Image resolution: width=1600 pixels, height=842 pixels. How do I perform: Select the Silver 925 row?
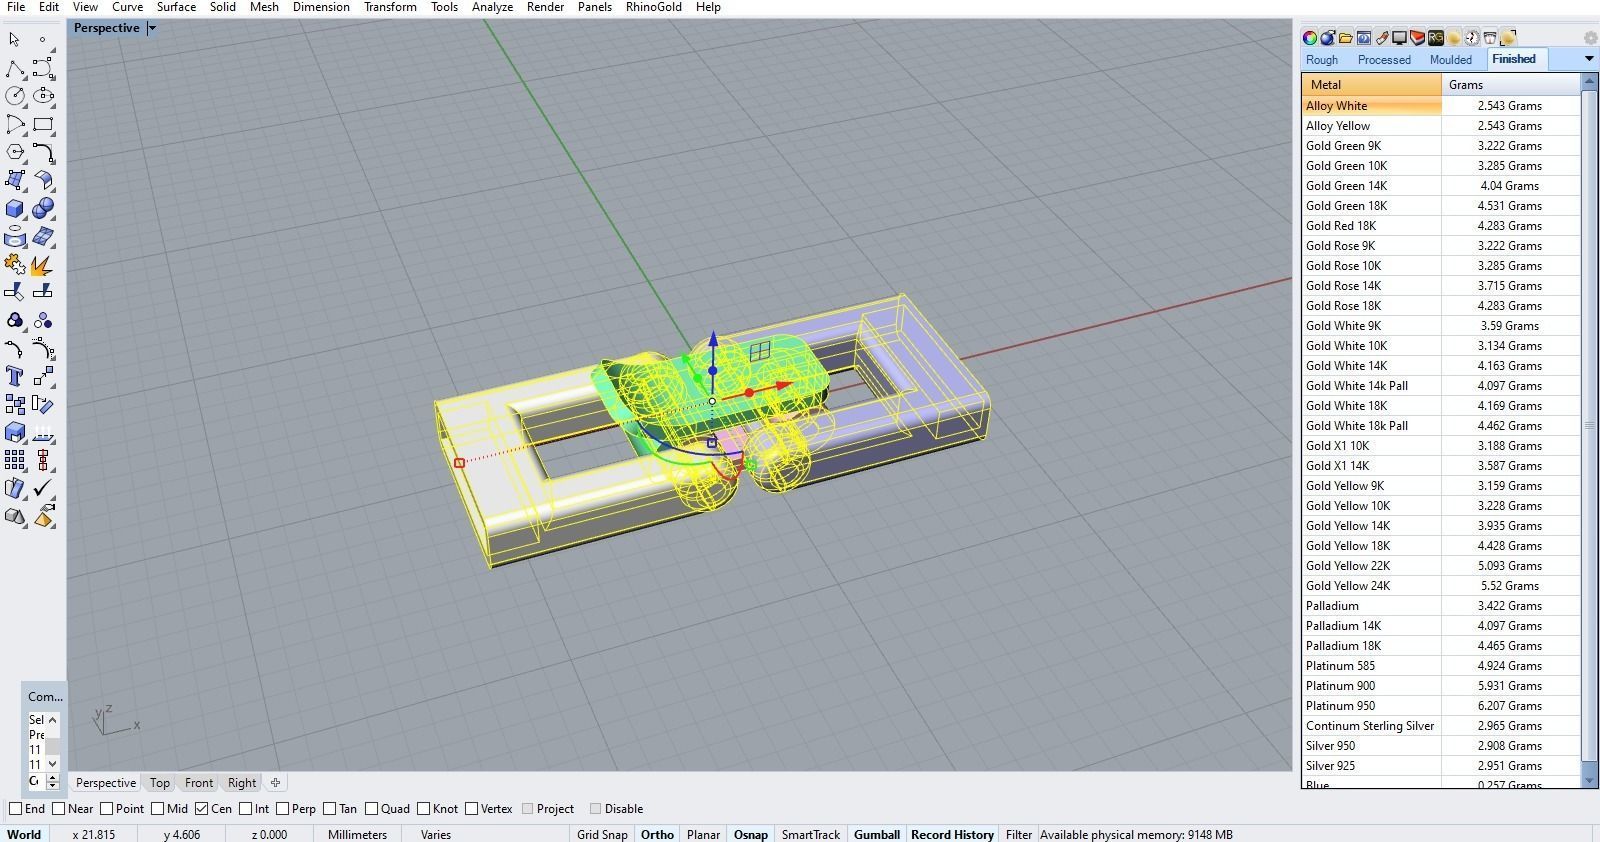(x=1441, y=766)
